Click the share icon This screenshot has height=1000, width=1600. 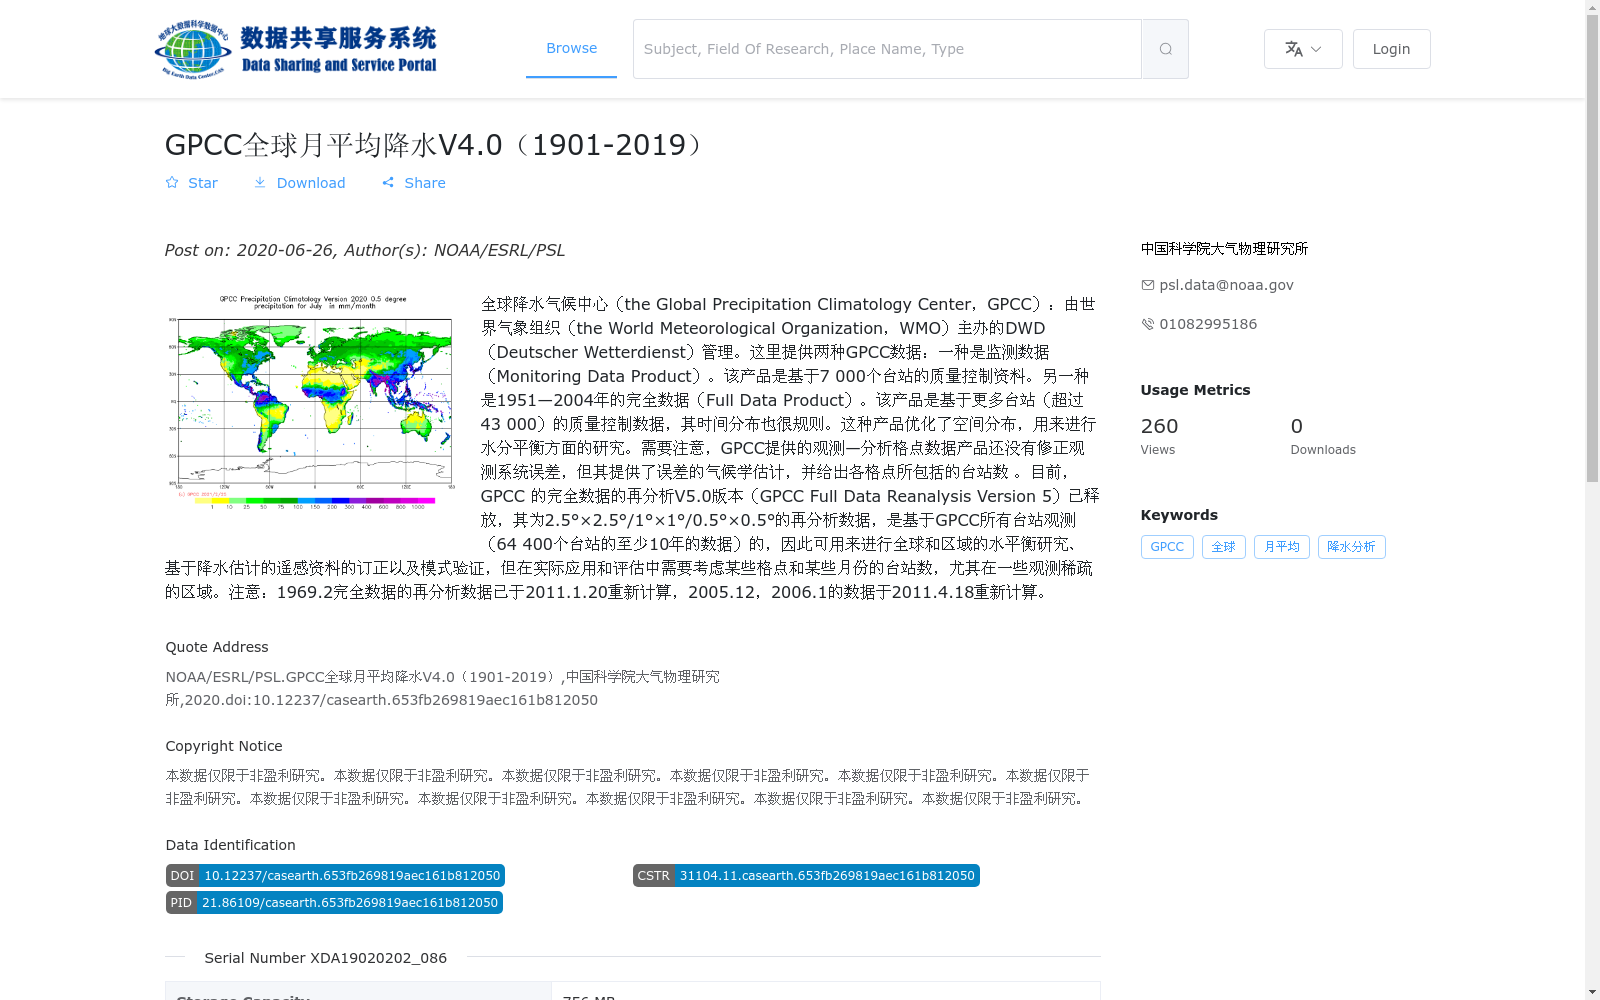point(388,183)
